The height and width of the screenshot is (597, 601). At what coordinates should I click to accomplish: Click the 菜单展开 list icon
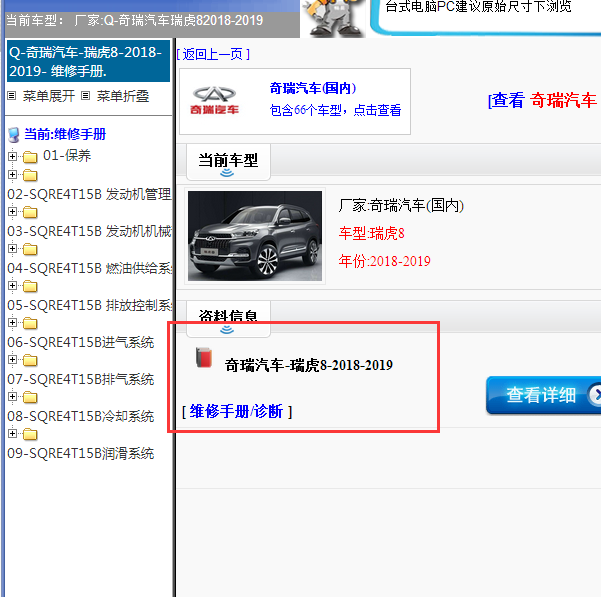[x=12, y=96]
